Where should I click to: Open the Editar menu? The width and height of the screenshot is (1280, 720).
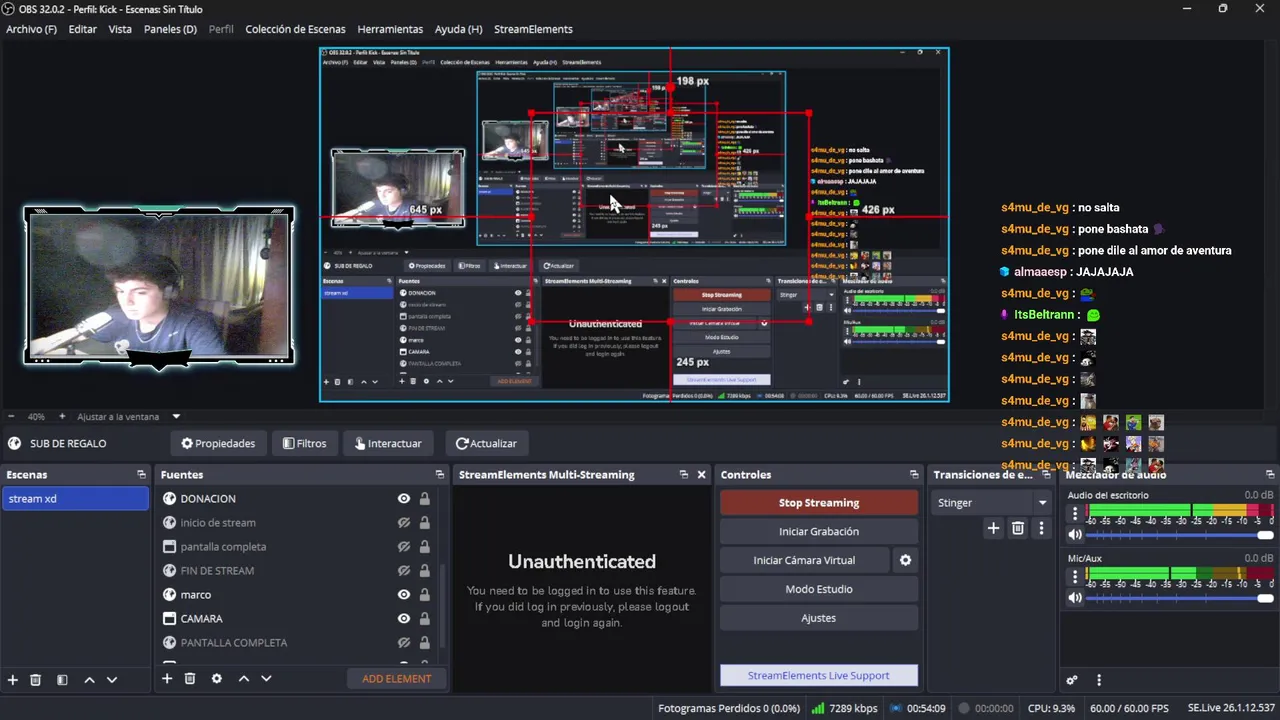82,29
